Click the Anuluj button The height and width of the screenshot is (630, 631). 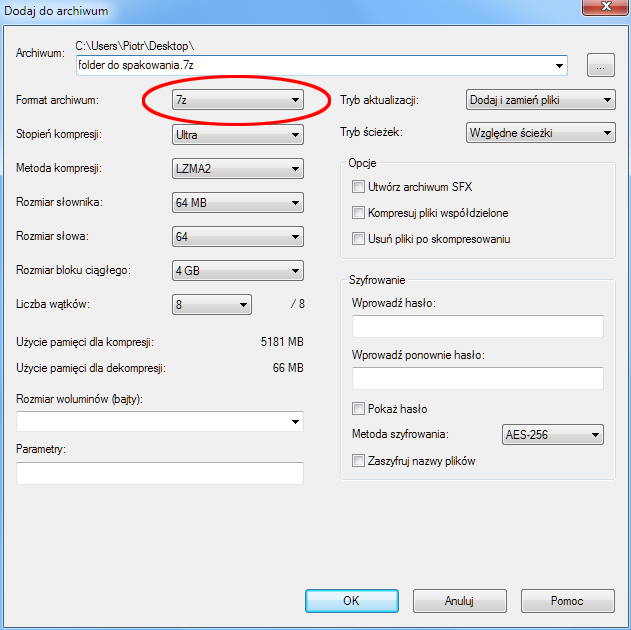(x=459, y=601)
